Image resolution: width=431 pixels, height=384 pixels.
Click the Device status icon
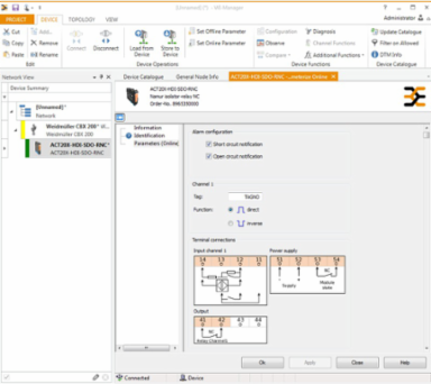coord(183,378)
